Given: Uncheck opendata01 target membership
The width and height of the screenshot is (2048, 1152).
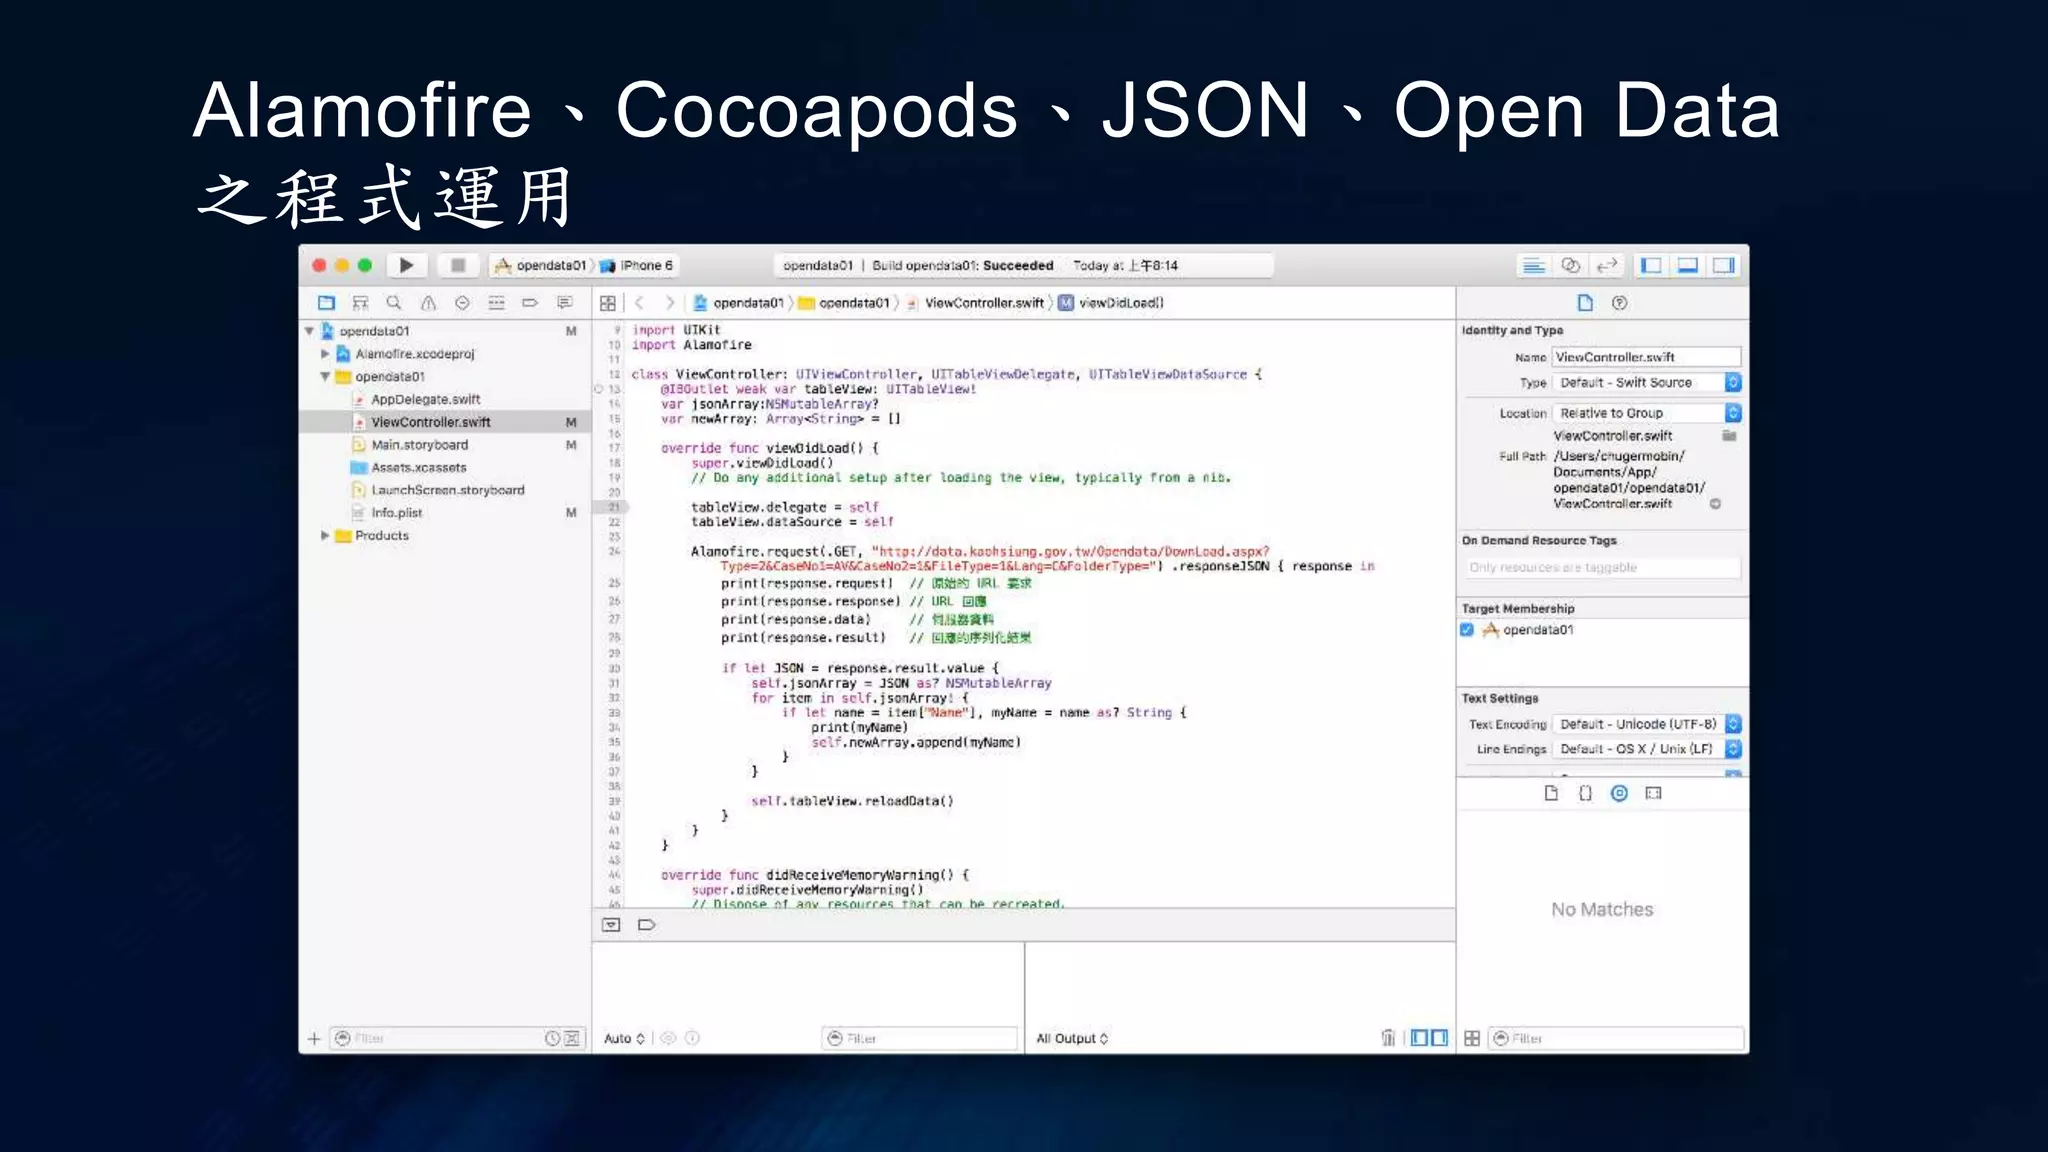Looking at the screenshot, I should pyautogui.click(x=1467, y=630).
